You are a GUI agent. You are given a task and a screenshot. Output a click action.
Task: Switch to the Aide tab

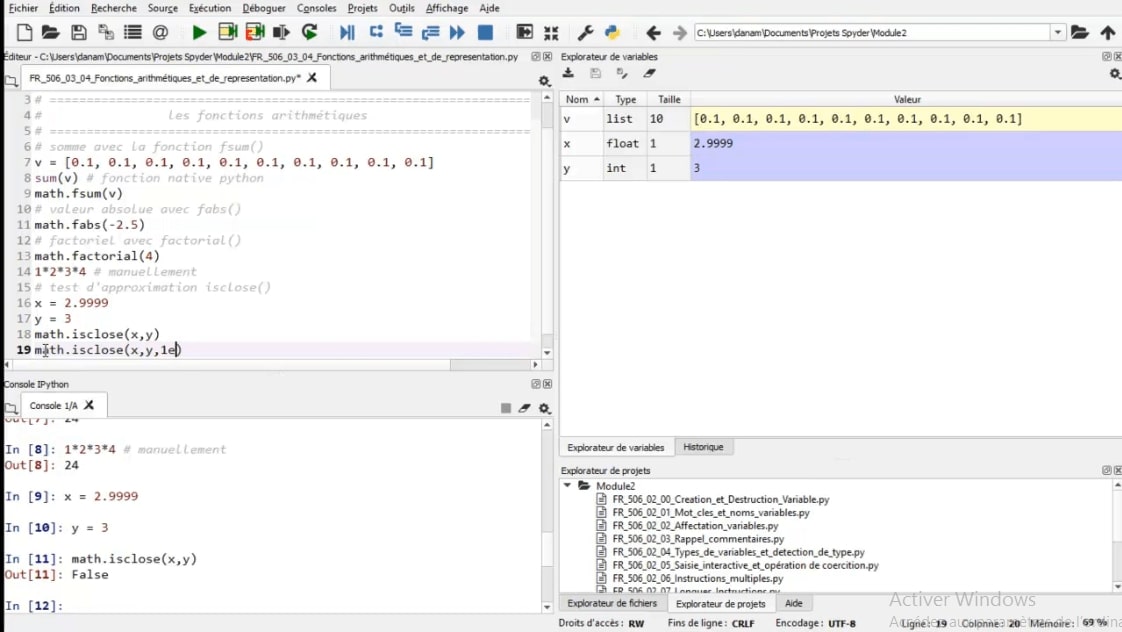coord(793,603)
